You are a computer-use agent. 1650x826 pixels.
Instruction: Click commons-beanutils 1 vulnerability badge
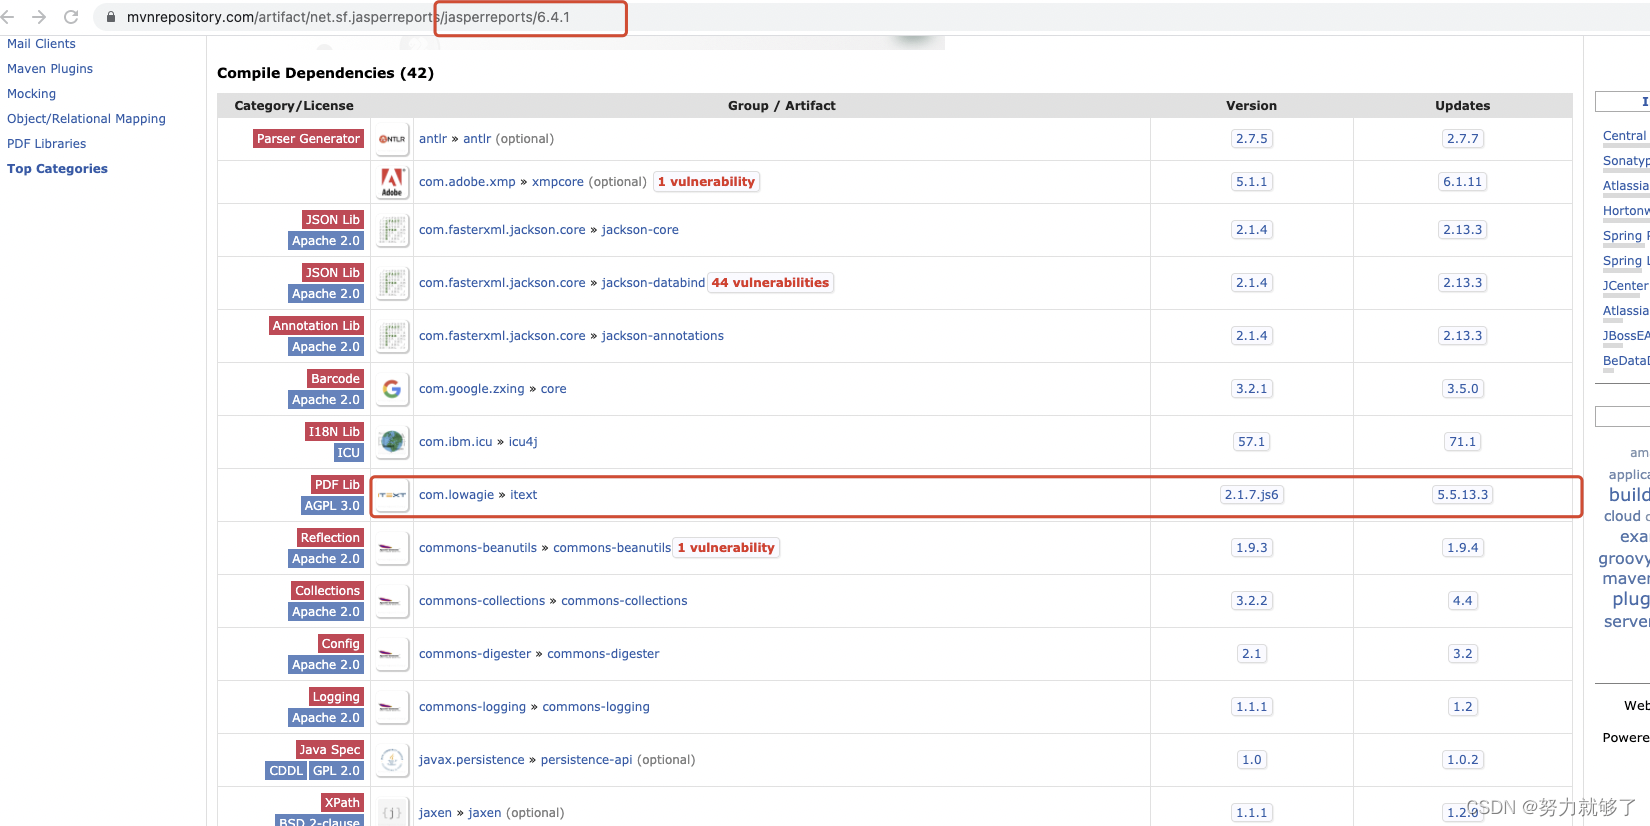pos(726,548)
